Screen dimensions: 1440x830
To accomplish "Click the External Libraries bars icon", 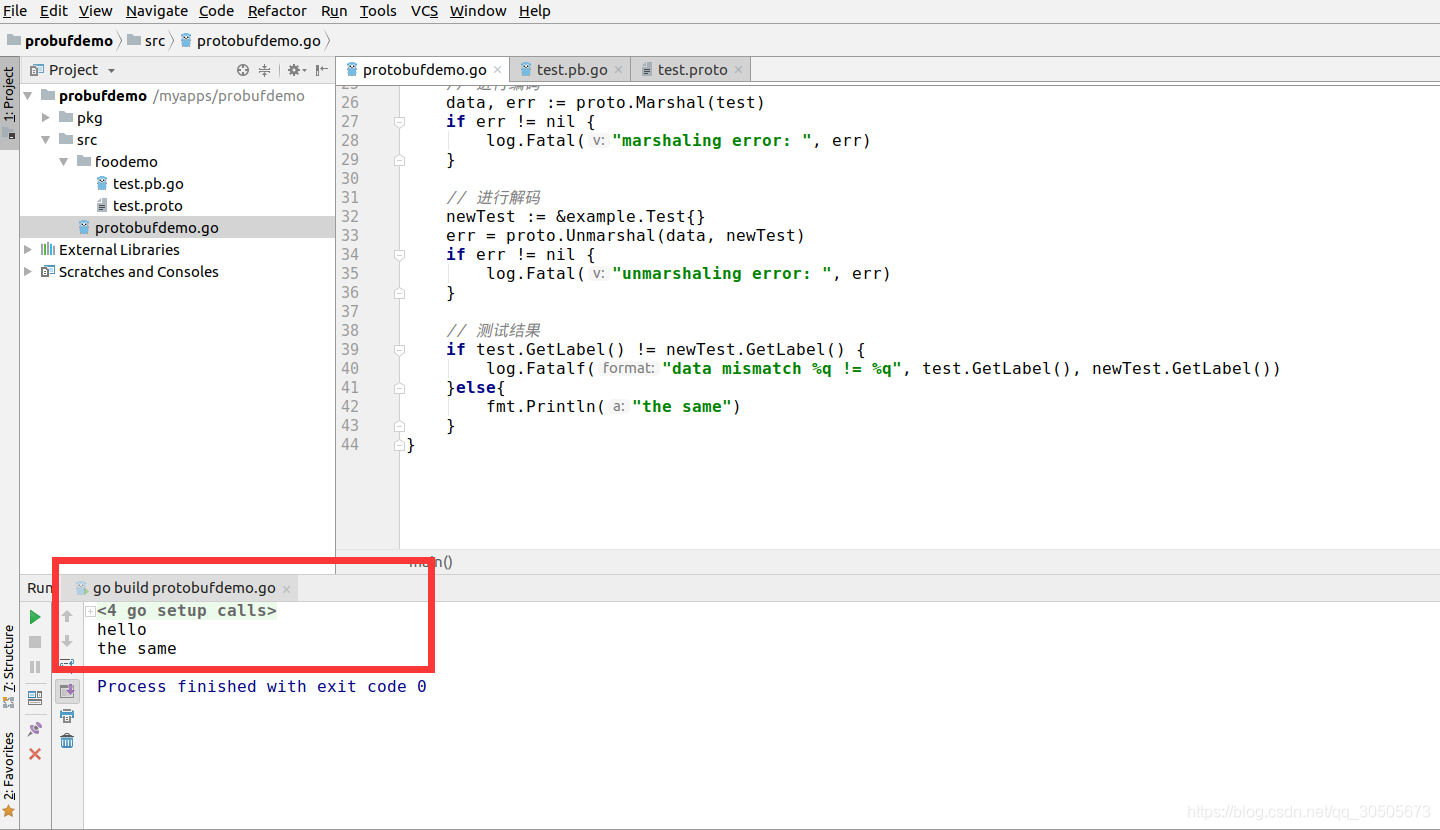I will point(48,250).
